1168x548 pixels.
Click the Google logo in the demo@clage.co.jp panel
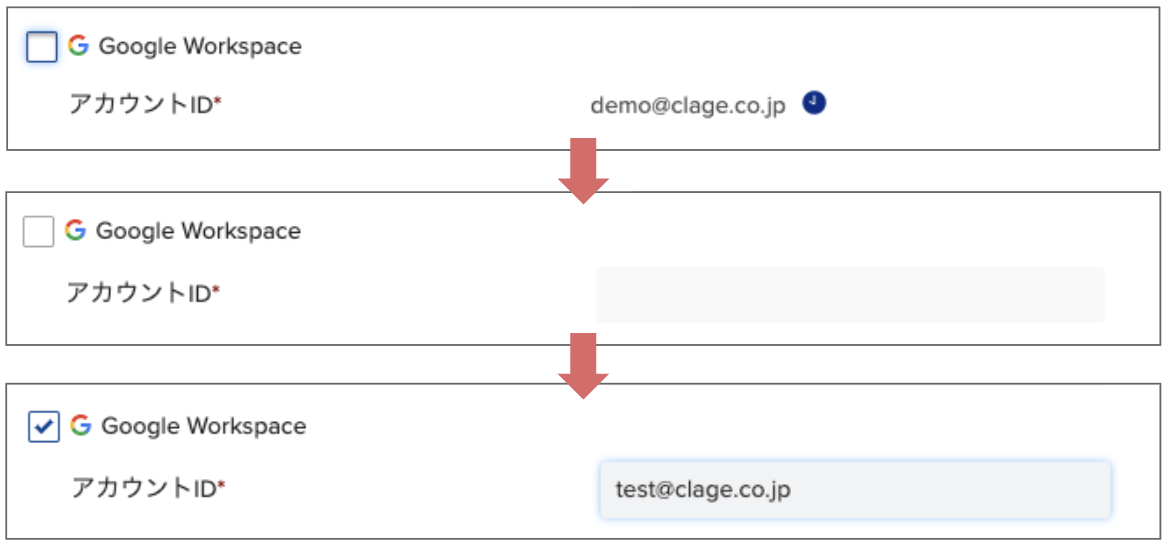78,46
